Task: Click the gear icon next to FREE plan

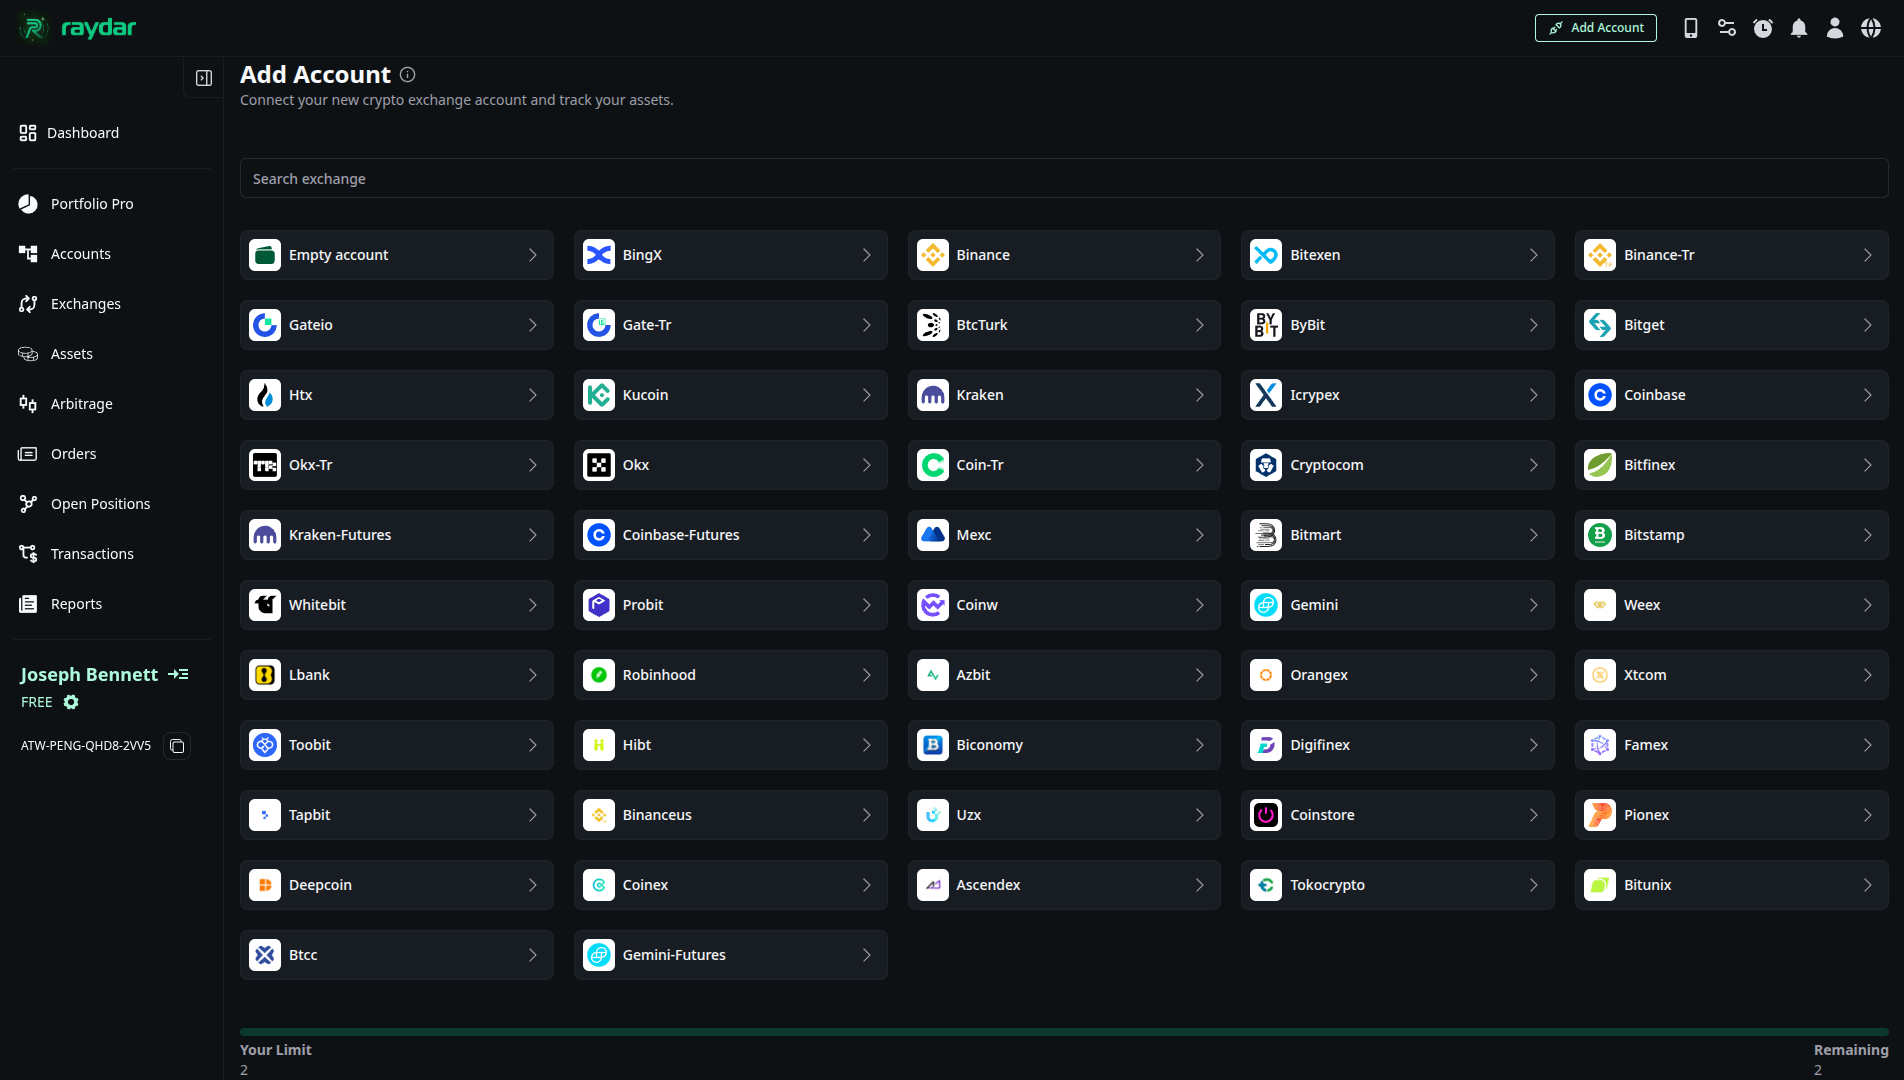Action: [x=71, y=702]
